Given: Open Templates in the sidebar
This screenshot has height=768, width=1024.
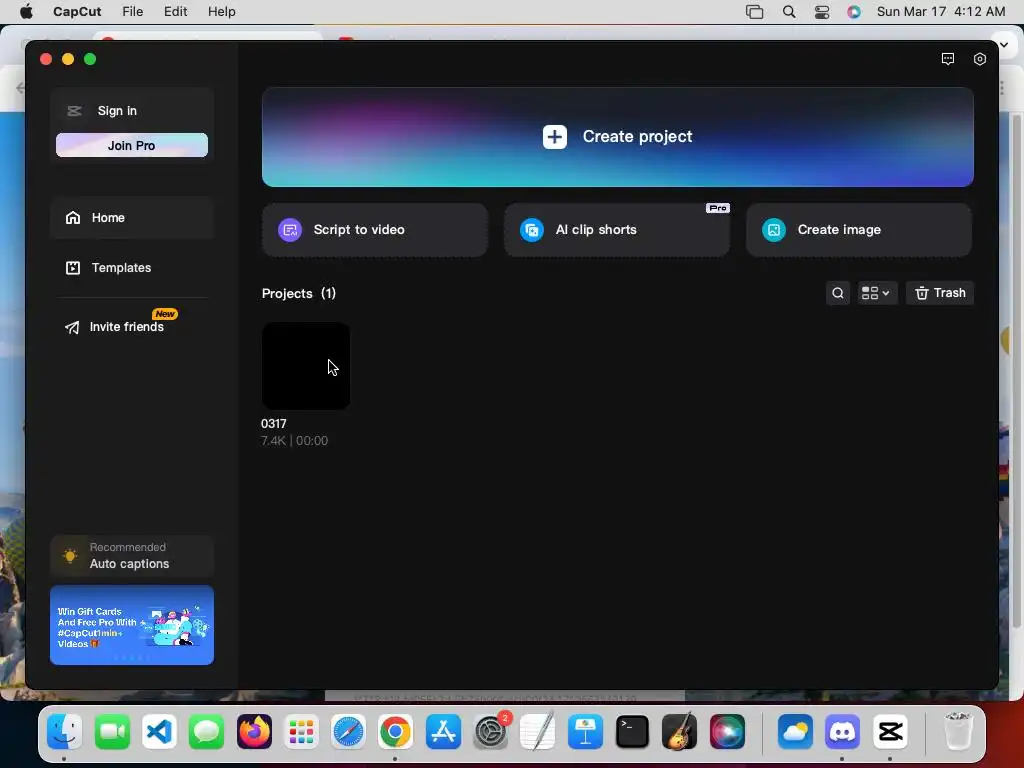Looking at the screenshot, I should [132, 268].
